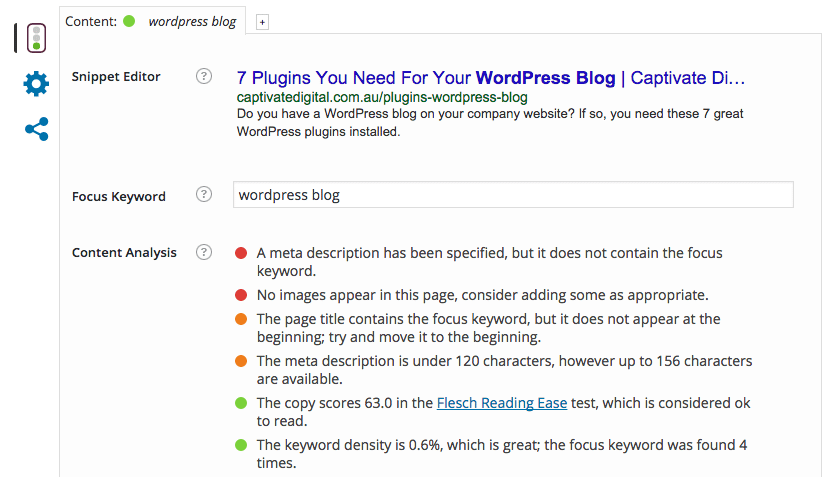Select 'No images appear in this page' message
The width and height of the screenshot is (832, 477).
coord(483,295)
